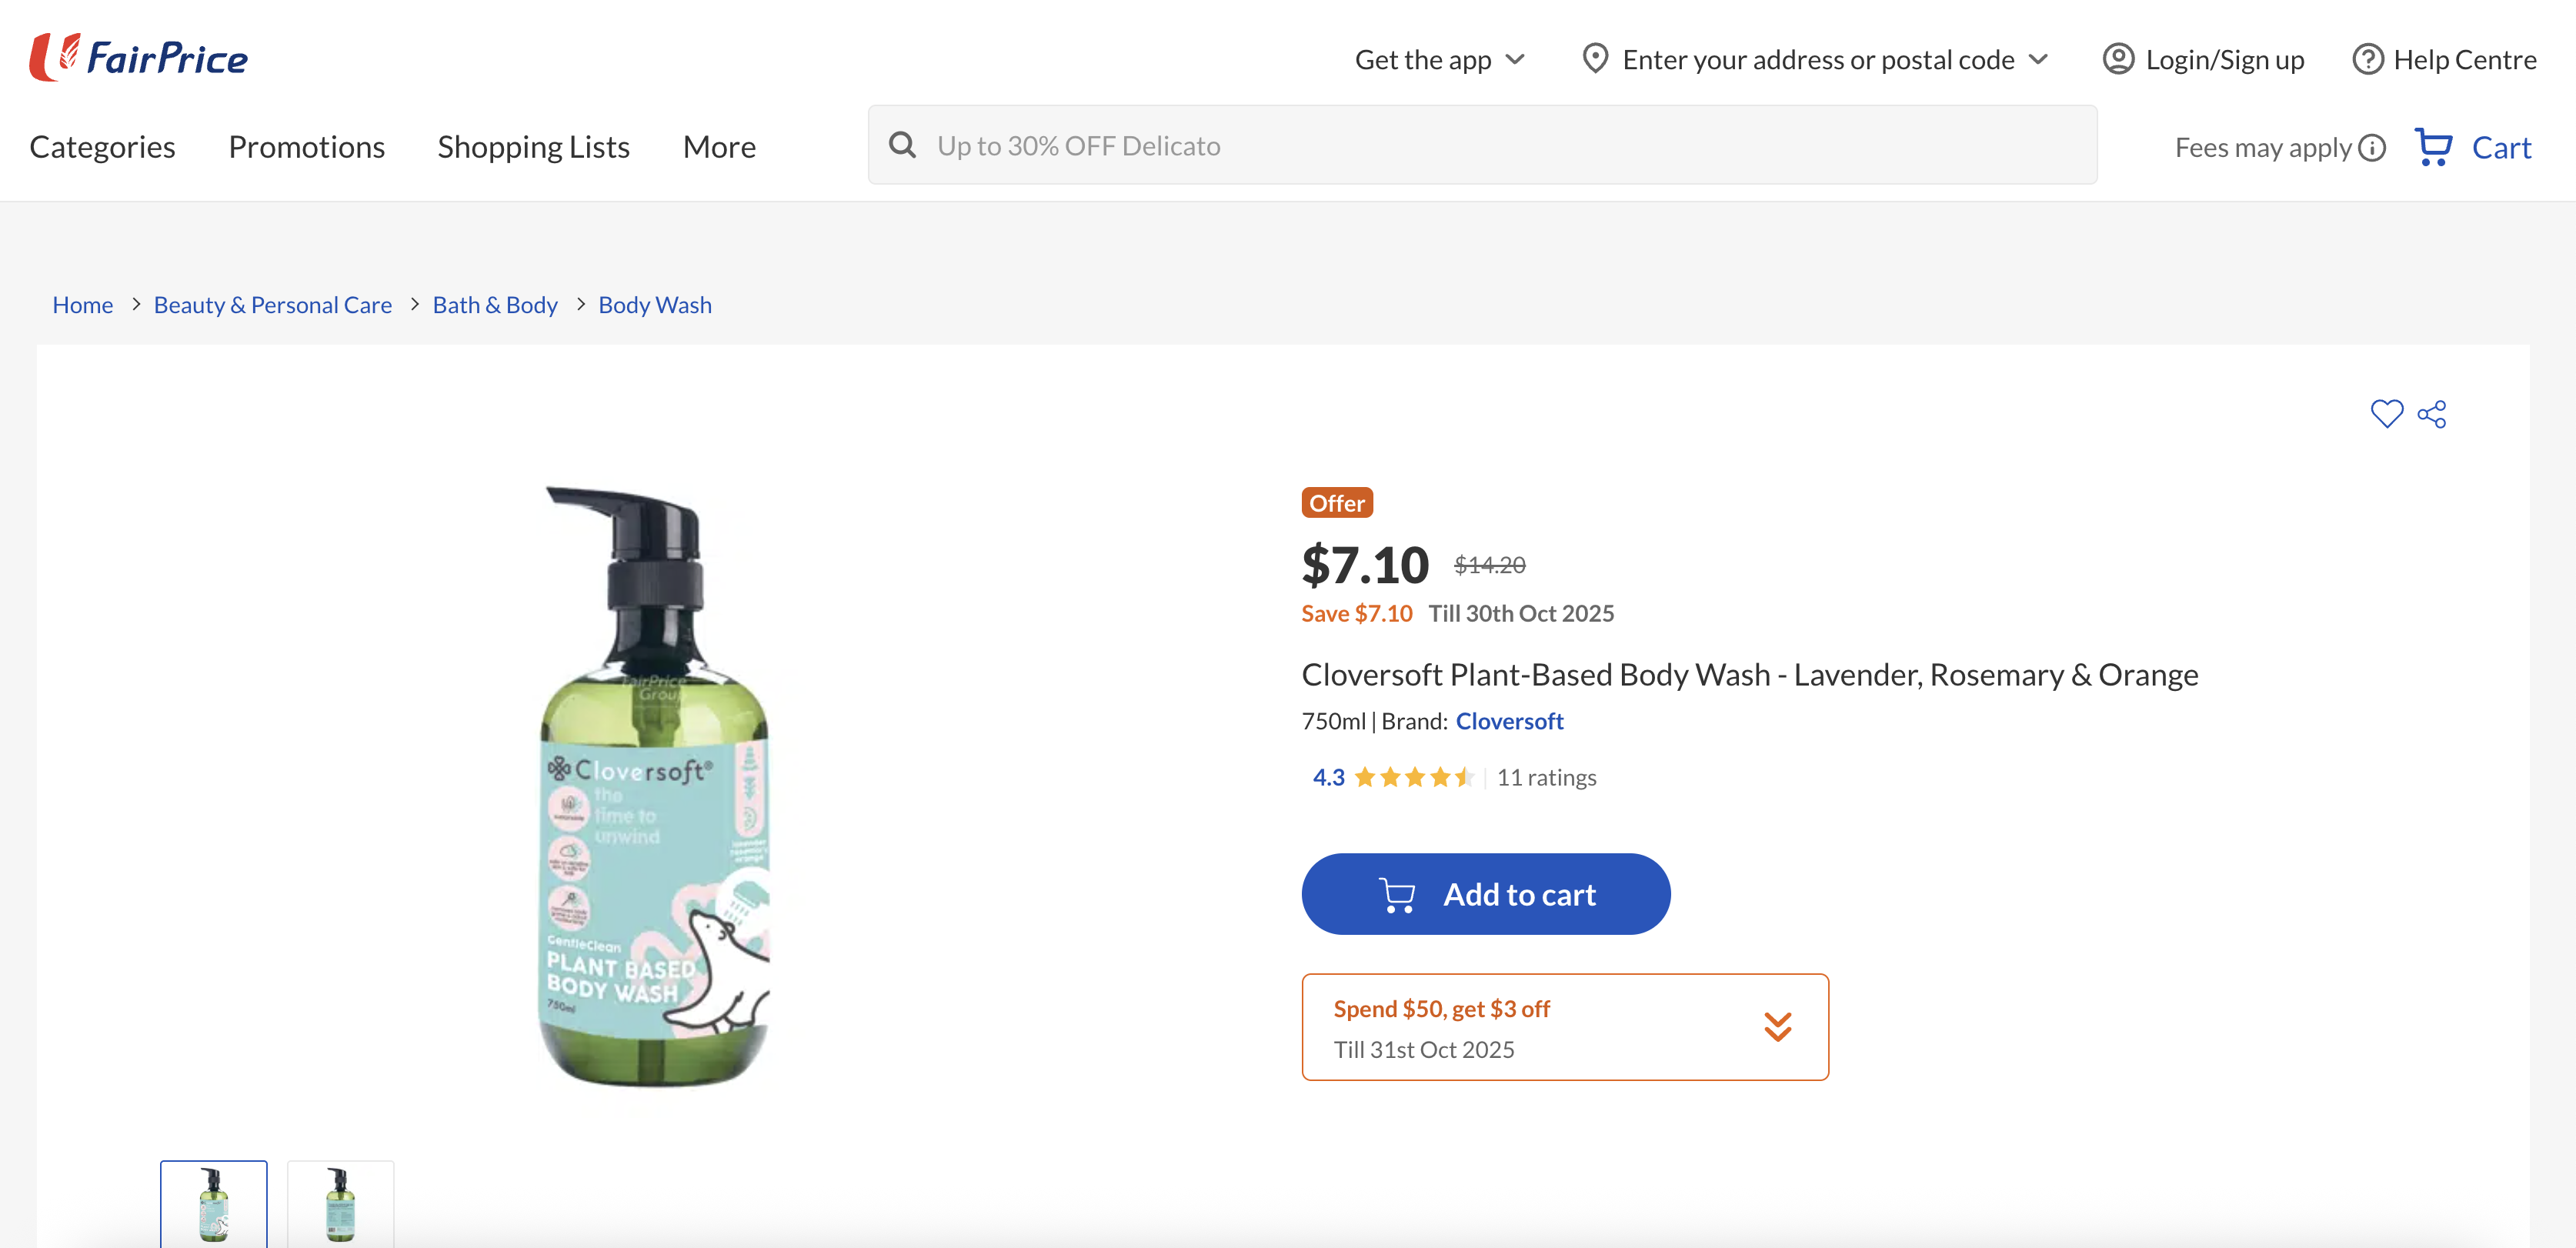Image resolution: width=2576 pixels, height=1248 pixels.
Task: Click the location pin icon
Action: coord(1596,59)
